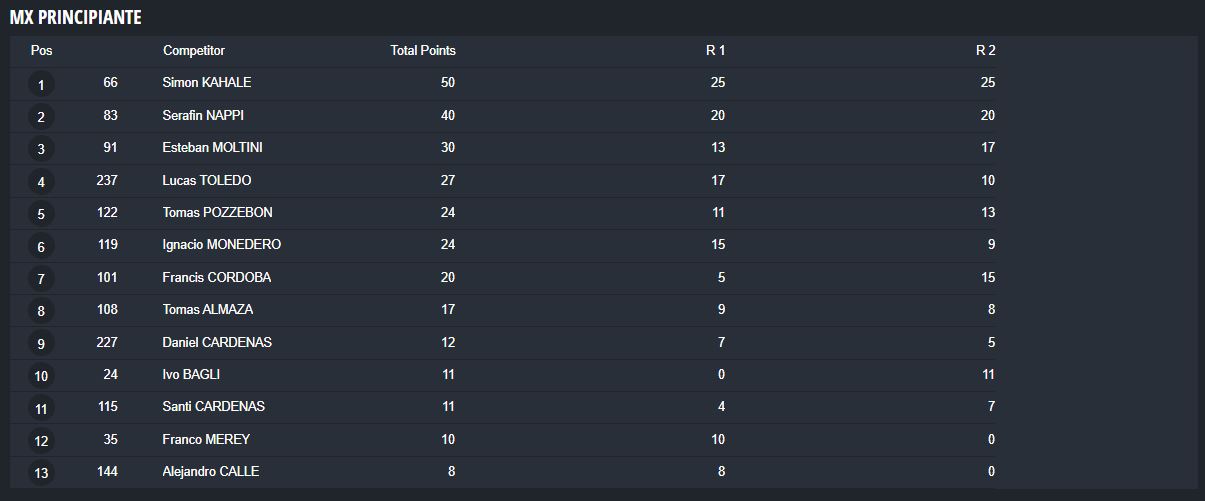1205x501 pixels.
Task: Open competitor Simon KAHALE
Action: [207, 83]
